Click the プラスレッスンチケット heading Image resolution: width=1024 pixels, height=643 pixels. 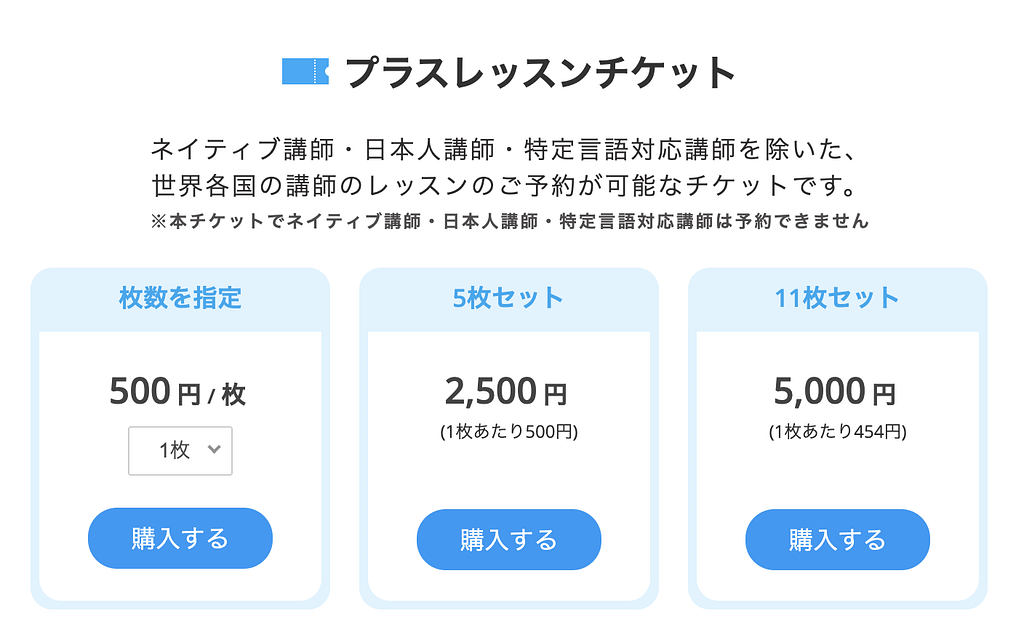click(x=540, y=73)
